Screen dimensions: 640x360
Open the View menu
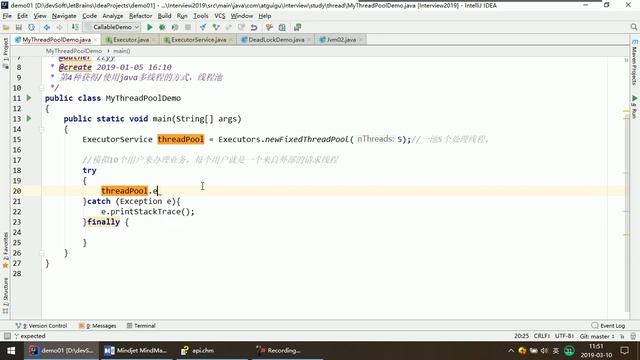40,16
